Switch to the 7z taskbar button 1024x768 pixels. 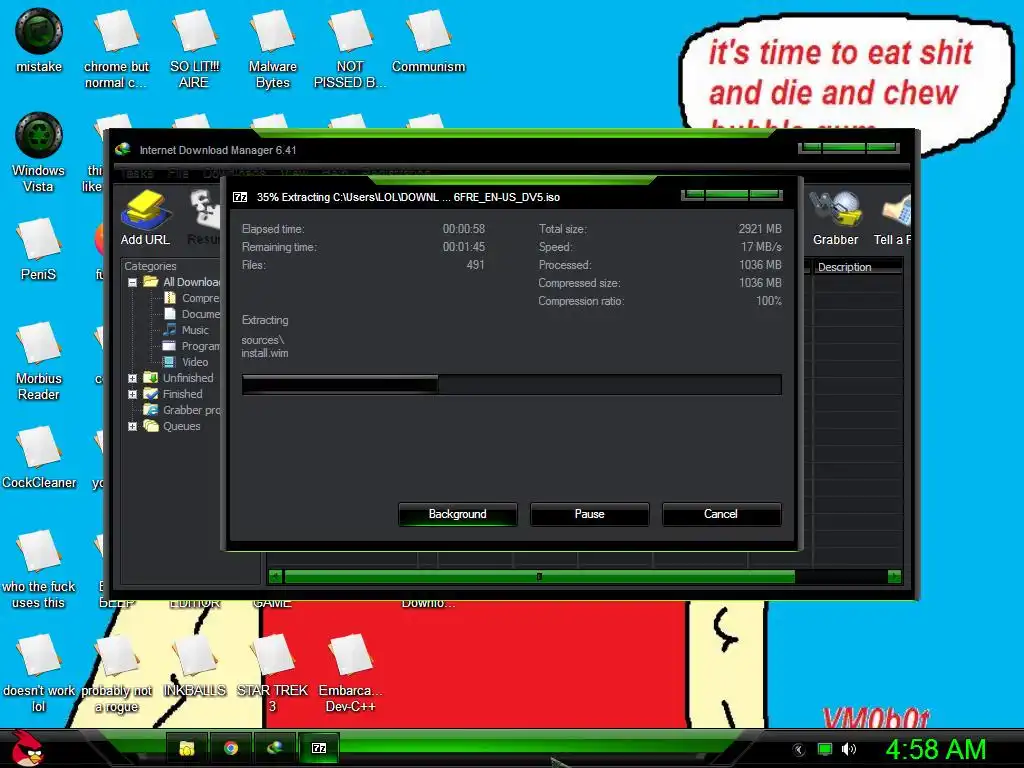tap(319, 748)
